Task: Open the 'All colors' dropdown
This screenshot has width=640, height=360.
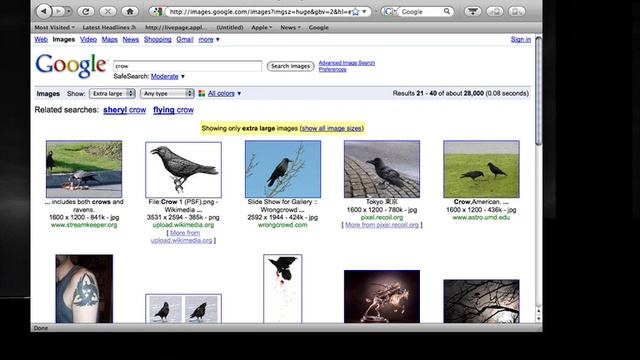Action: point(224,93)
